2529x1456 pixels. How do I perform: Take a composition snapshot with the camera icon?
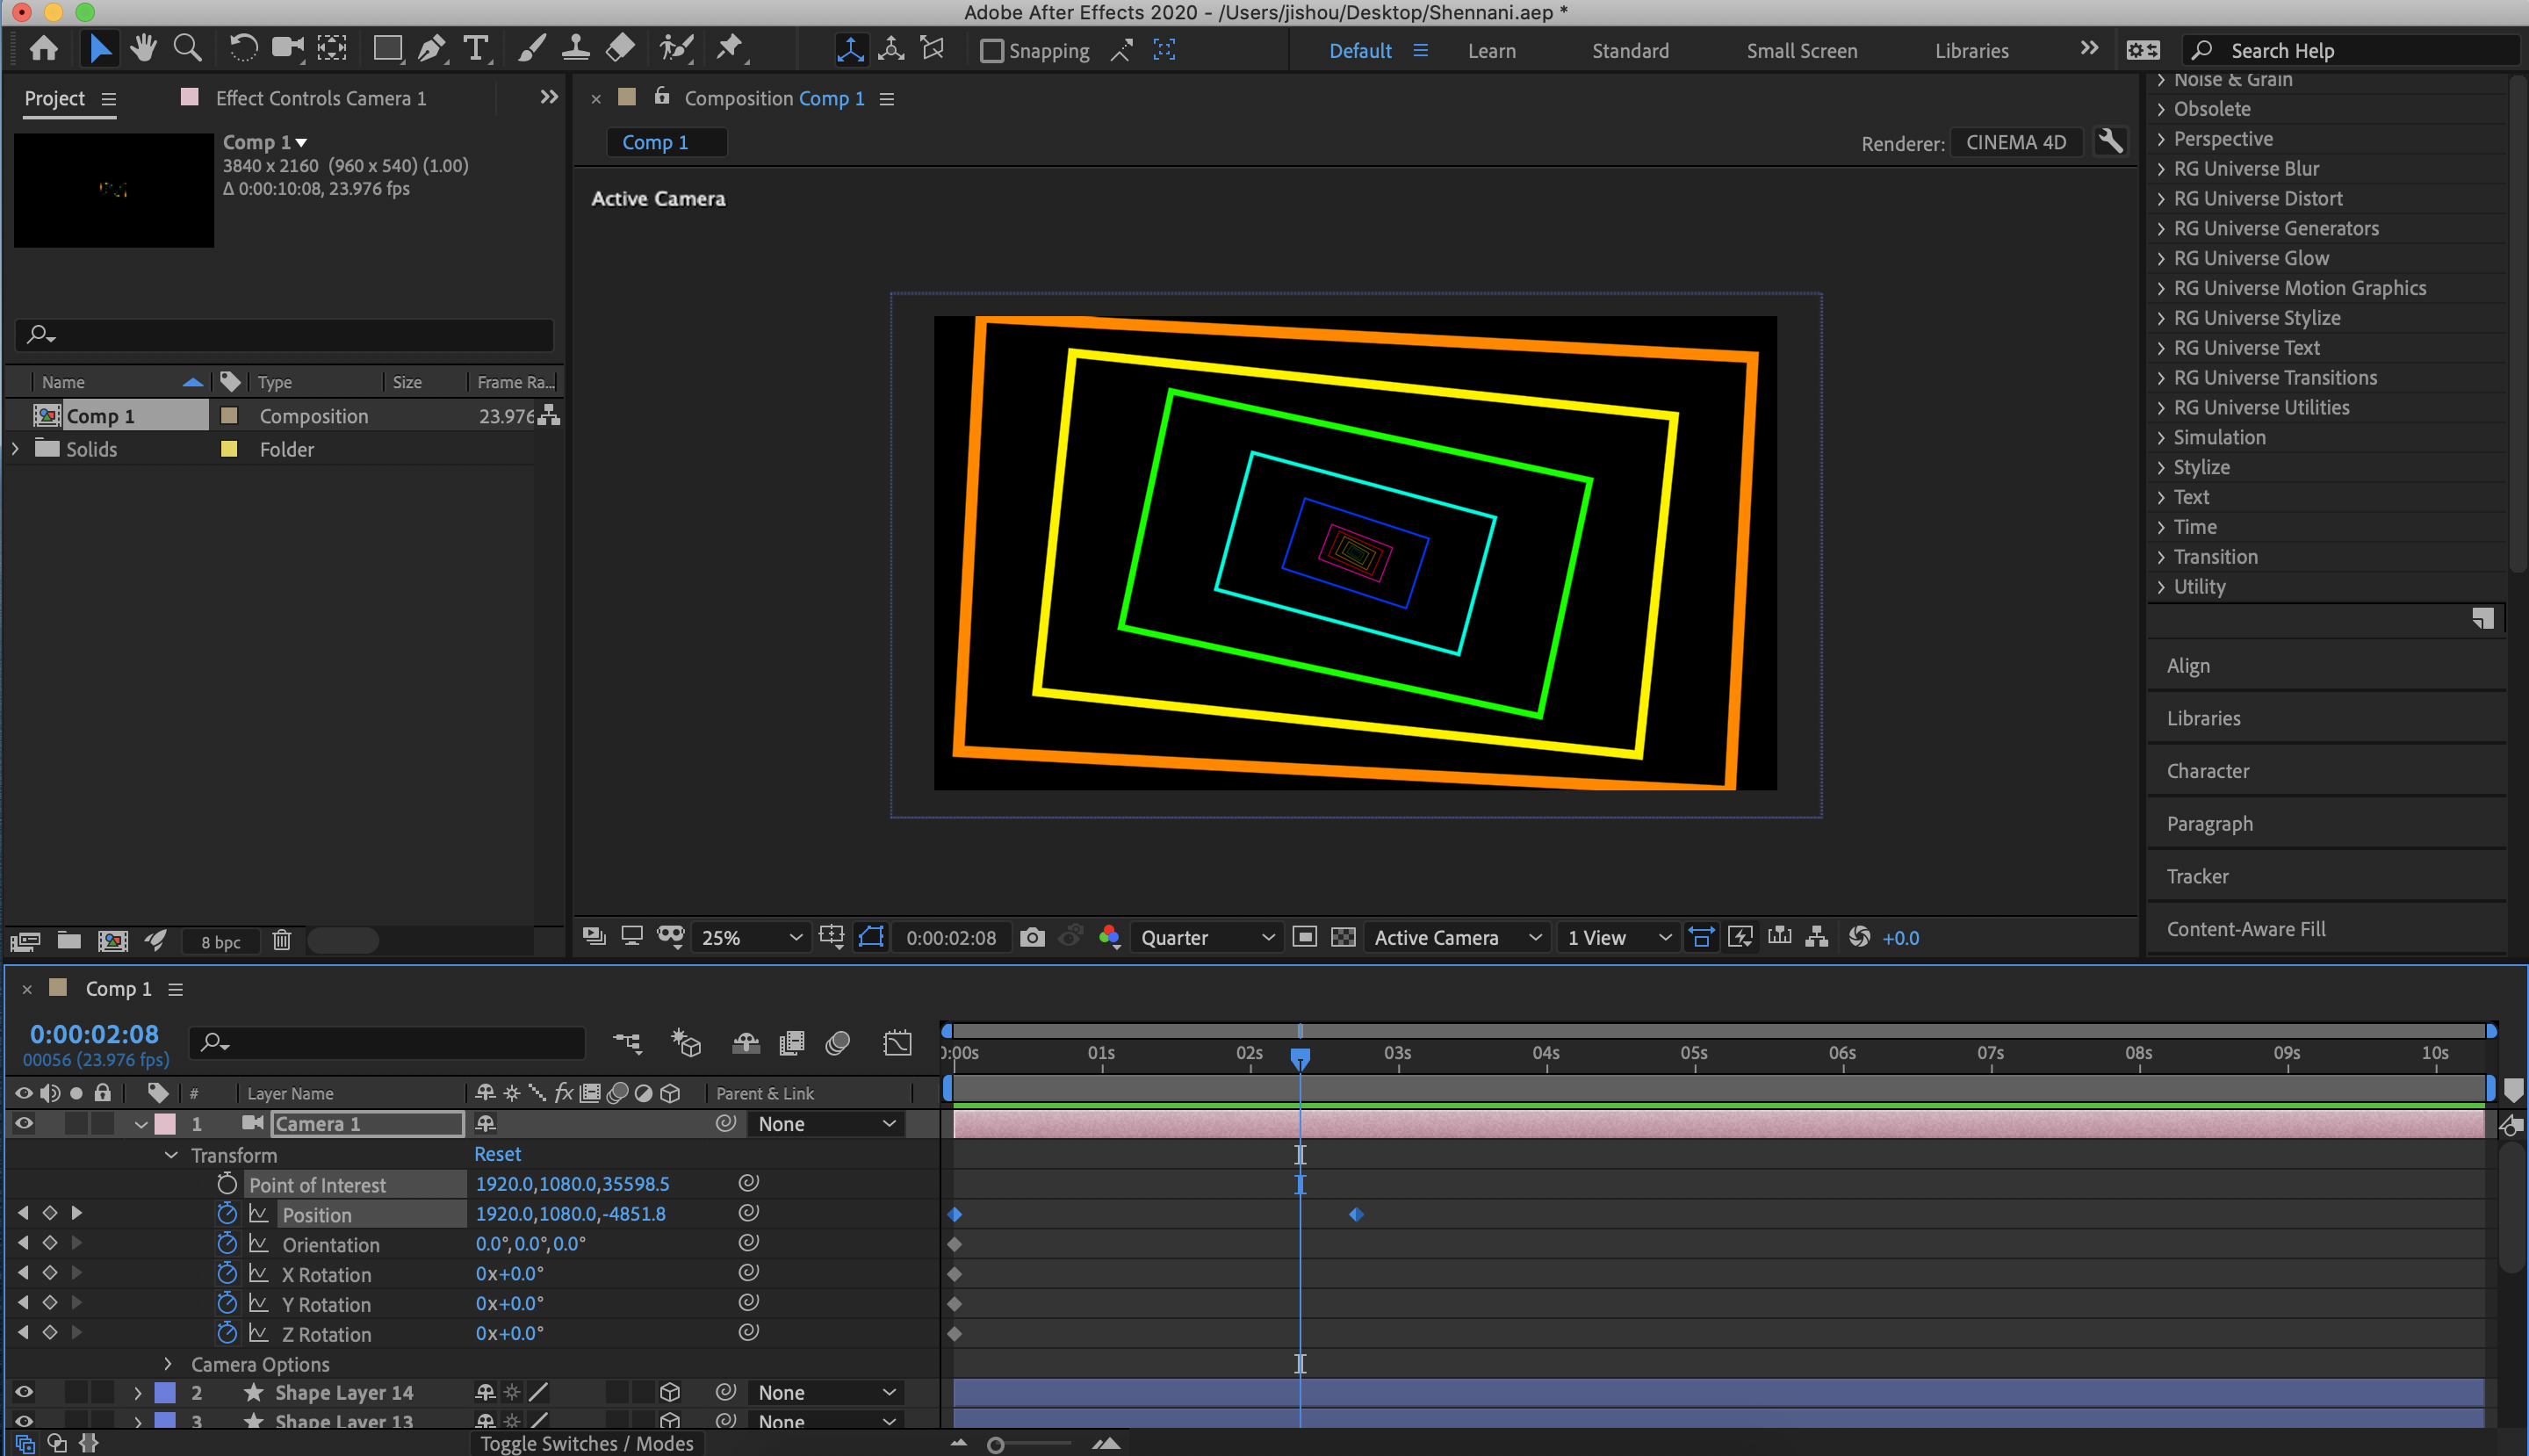coord(1032,937)
